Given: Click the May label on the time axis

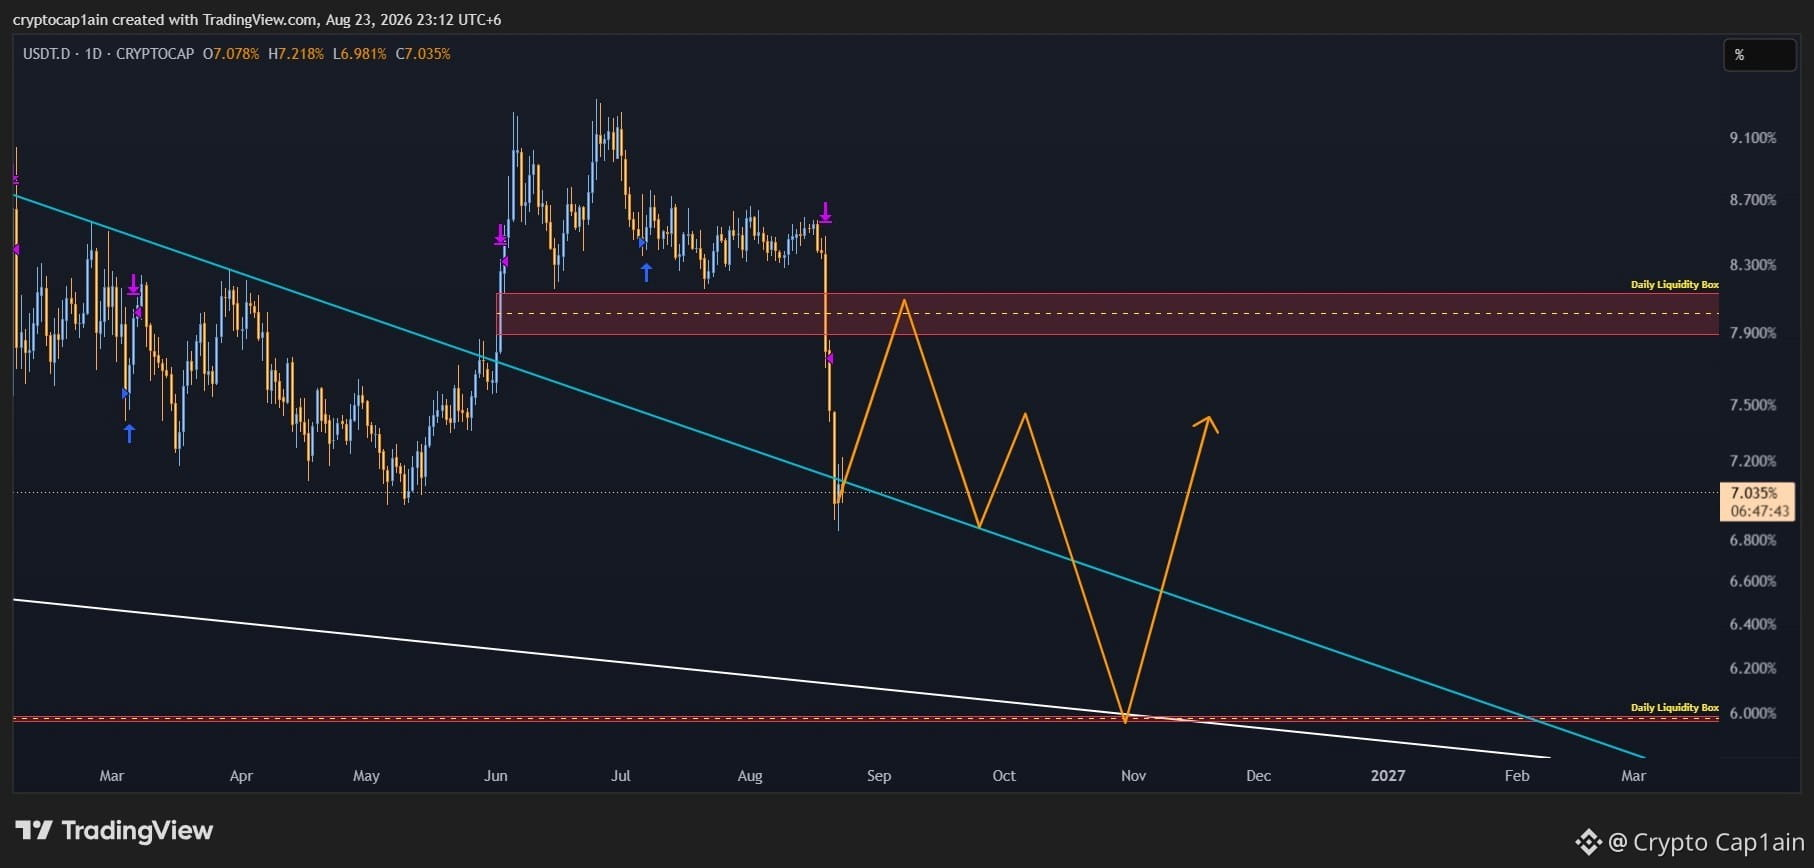Looking at the screenshot, I should click(366, 776).
